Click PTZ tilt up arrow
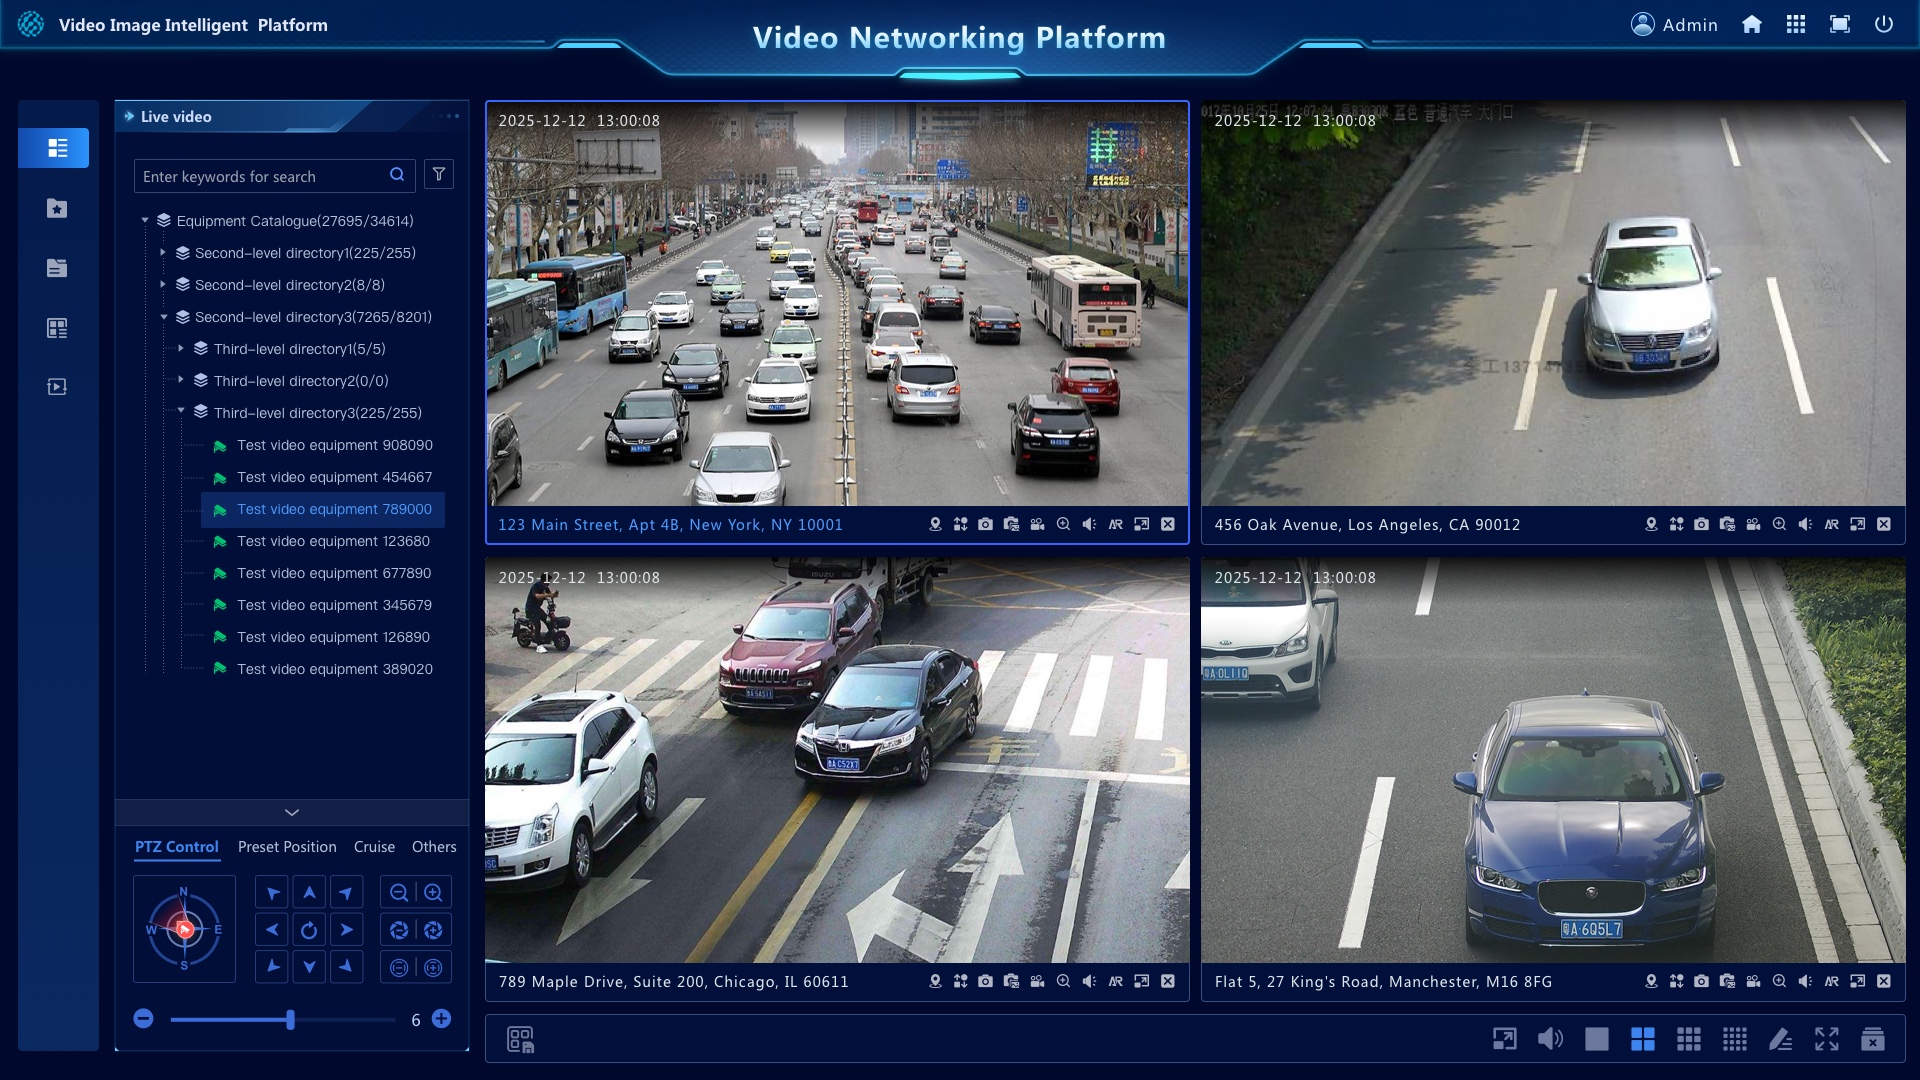1920x1080 pixels. (309, 892)
